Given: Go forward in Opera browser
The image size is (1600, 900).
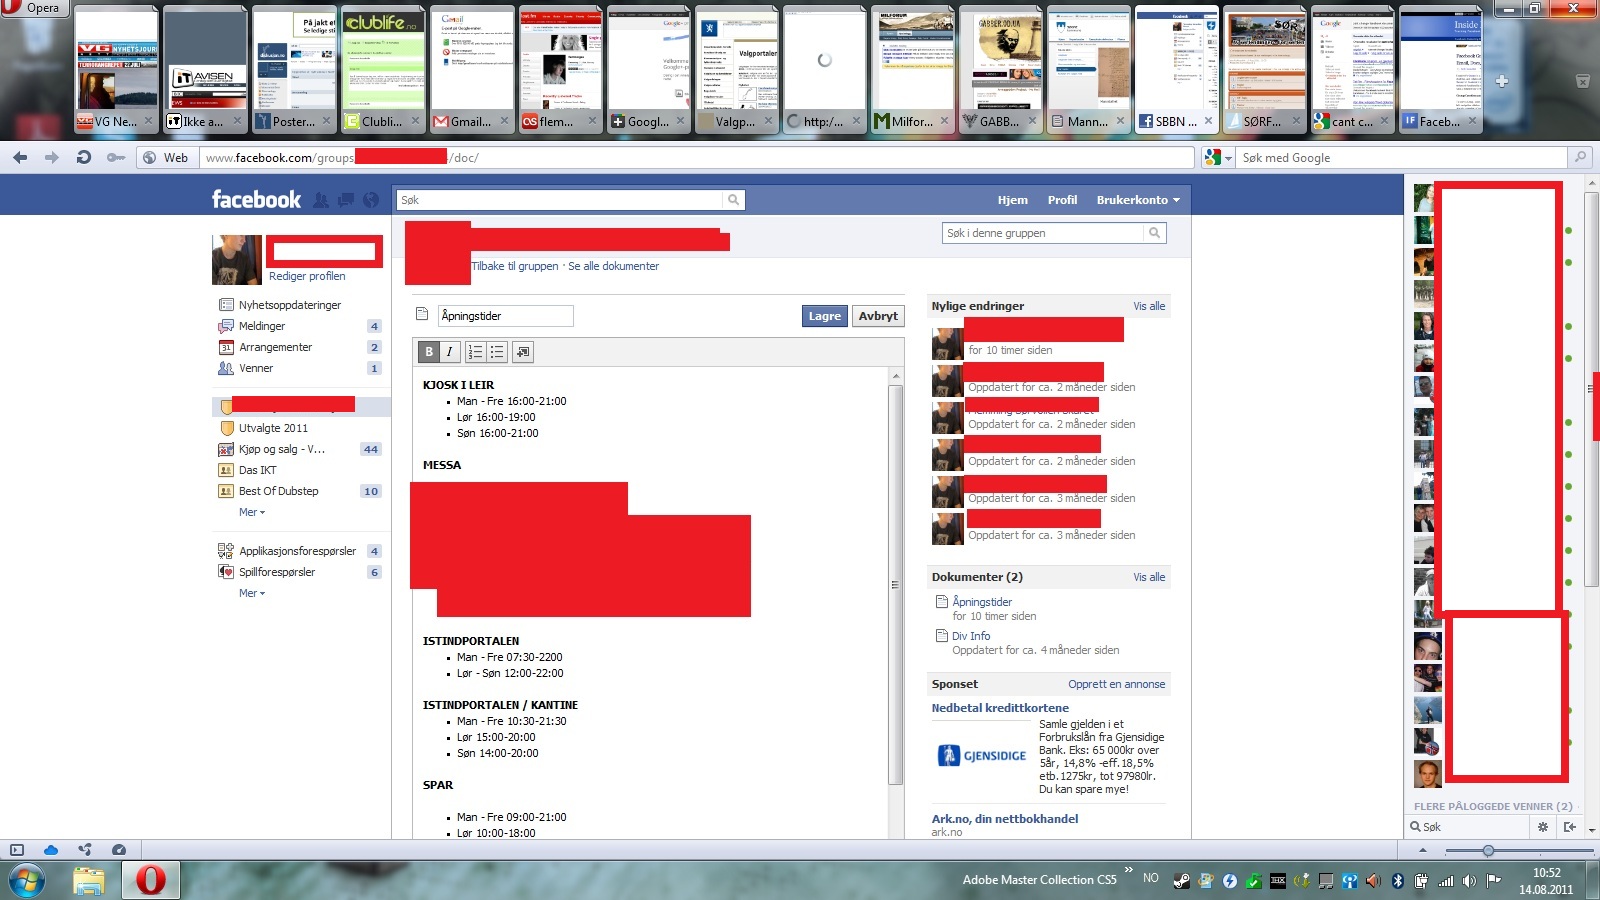Looking at the screenshot, I should tap(52, 157).
